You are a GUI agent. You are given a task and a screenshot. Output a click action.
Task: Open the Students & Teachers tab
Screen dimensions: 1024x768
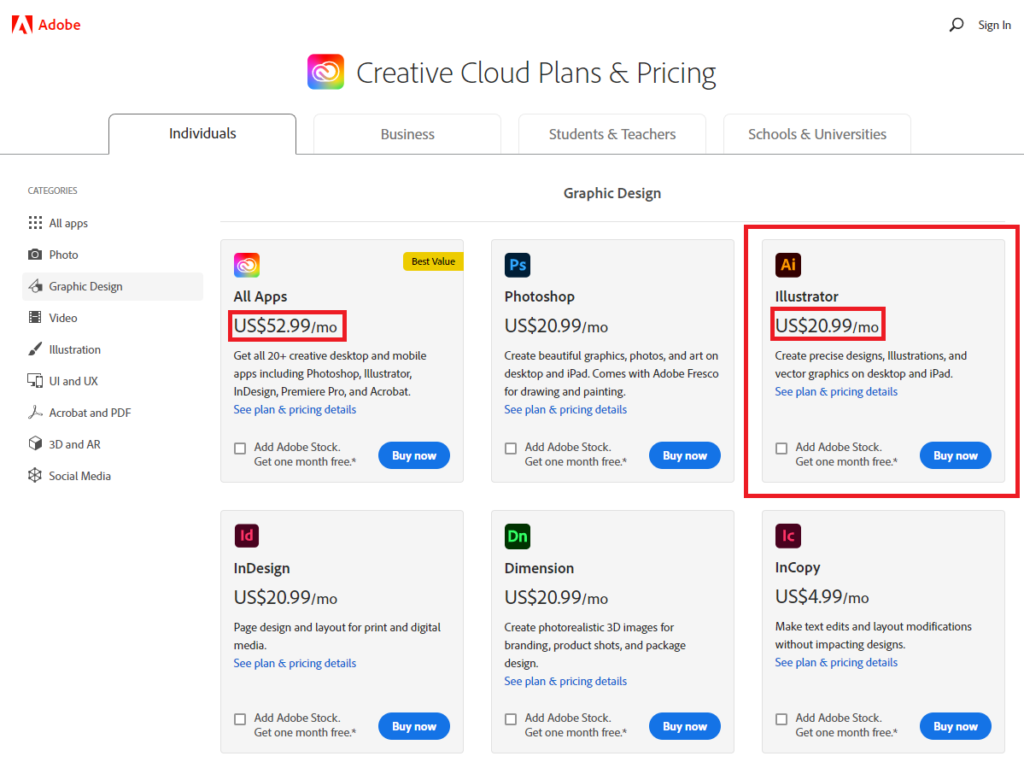click(x=612, y=135)
